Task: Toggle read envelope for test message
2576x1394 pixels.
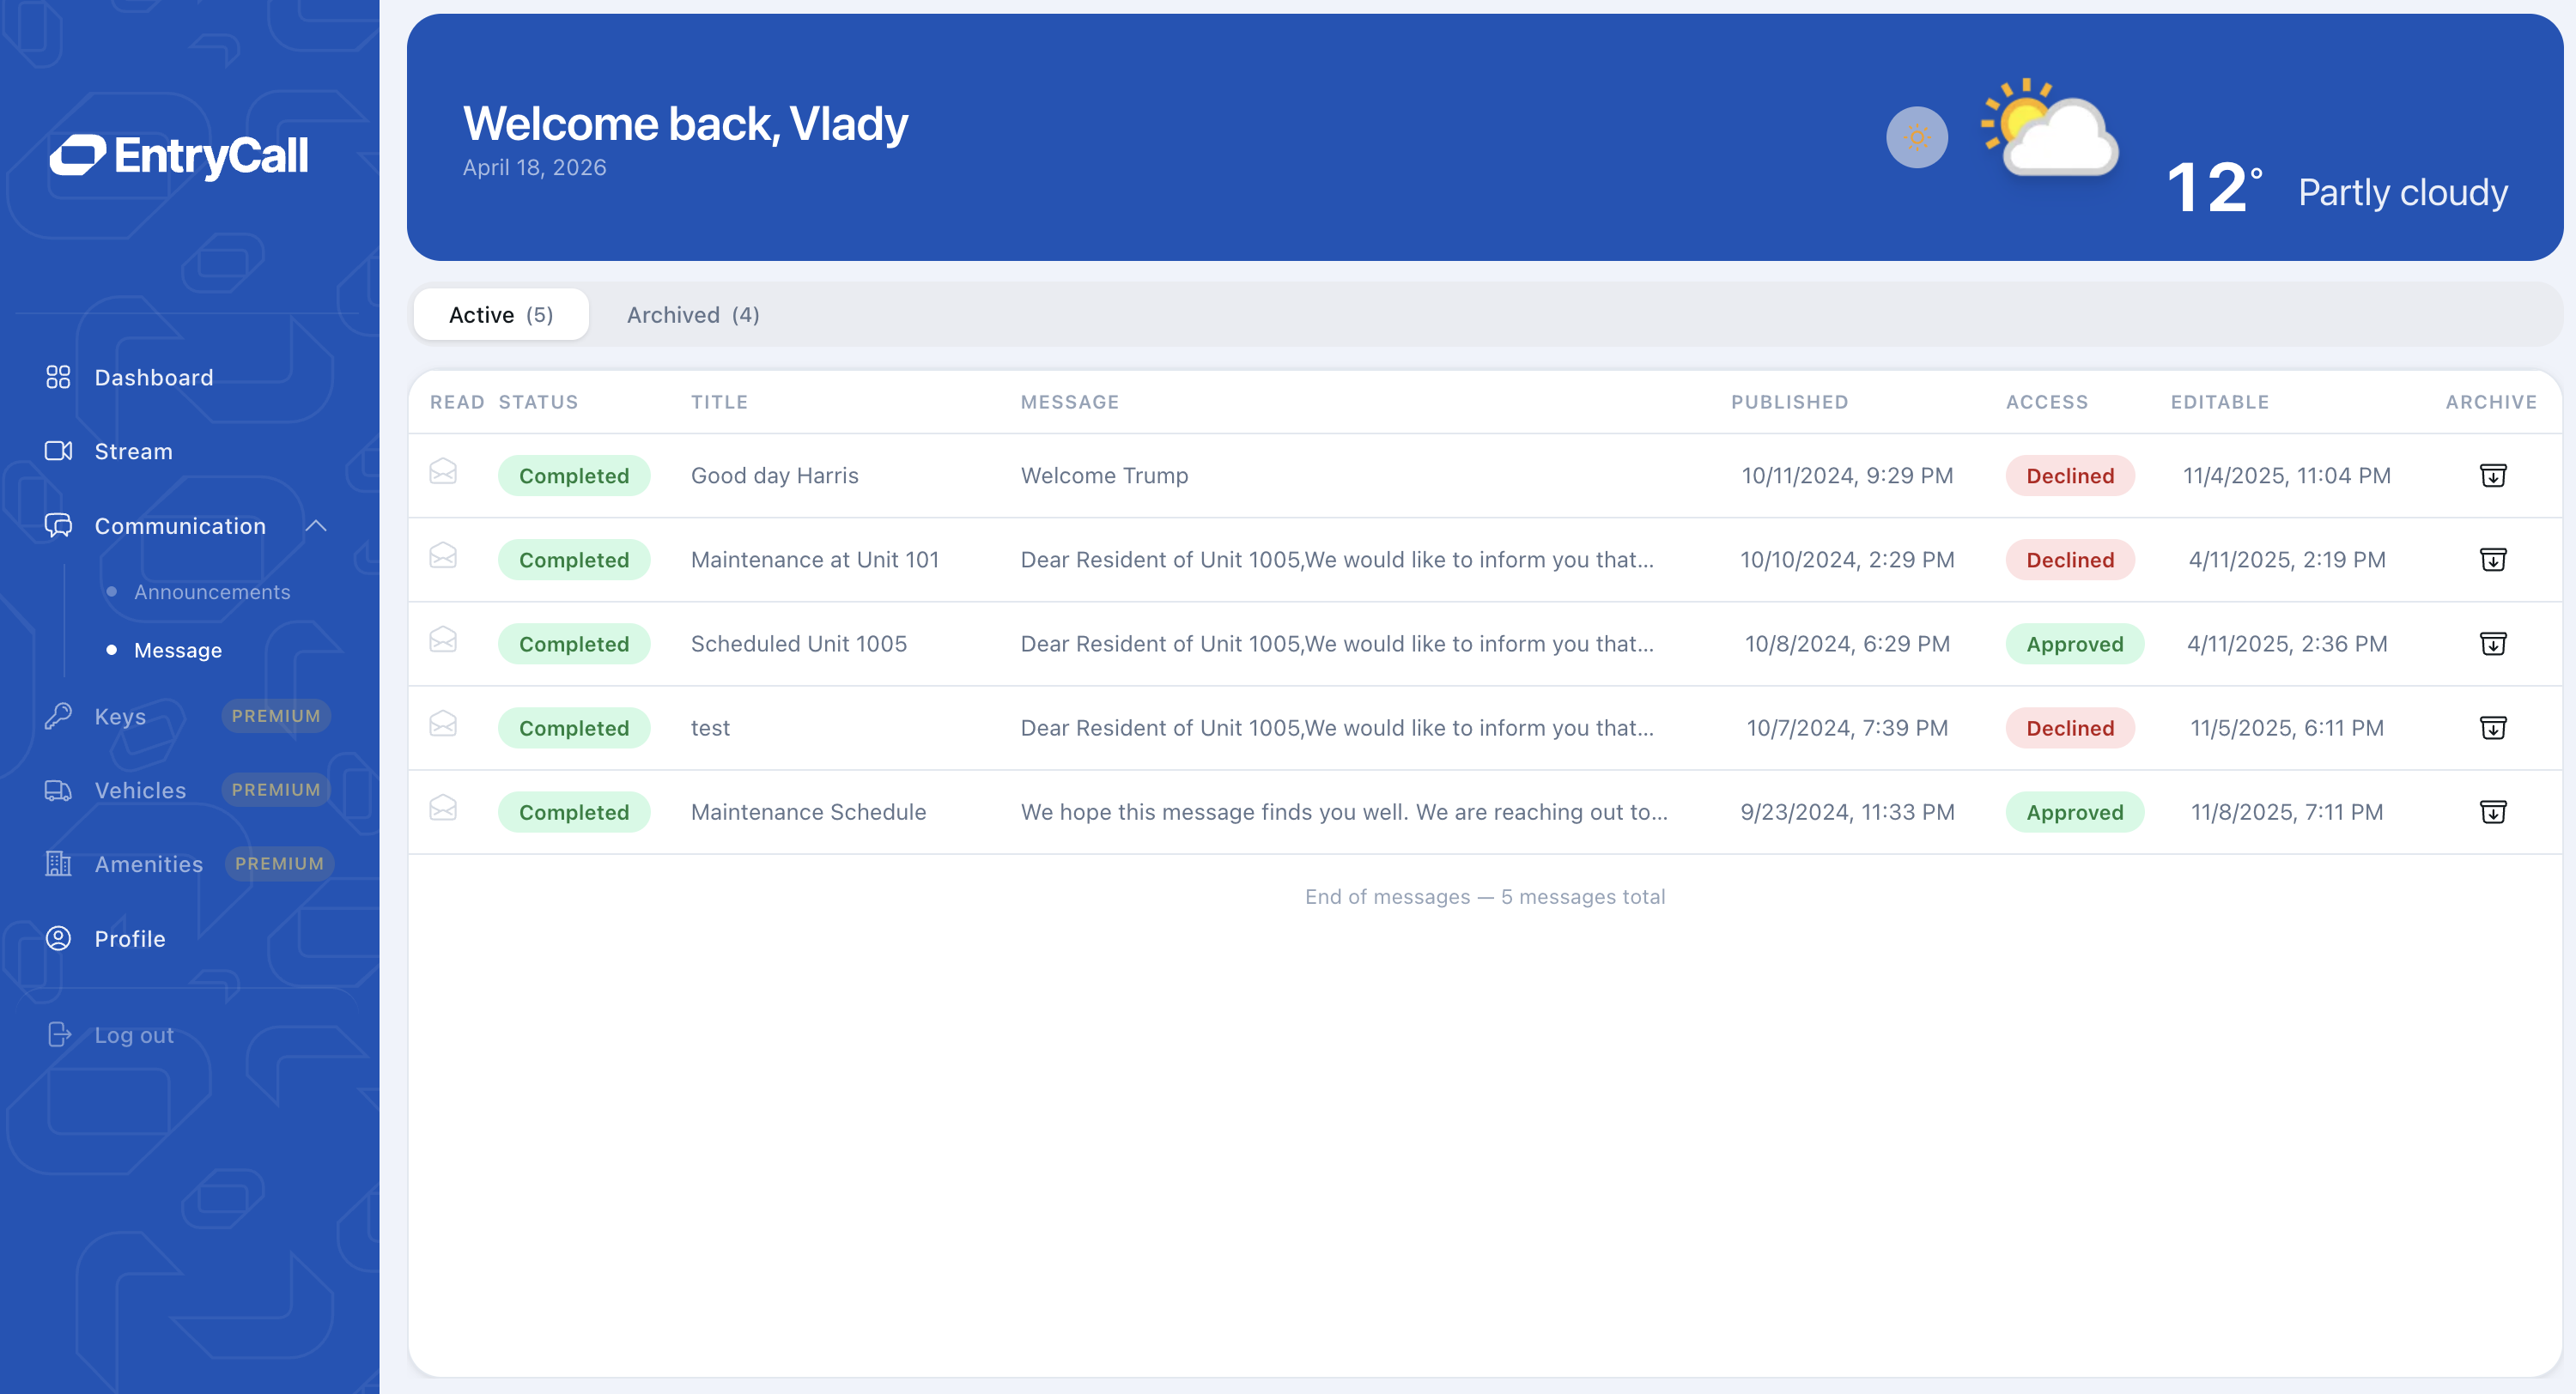Action: (x=443, y=723)
